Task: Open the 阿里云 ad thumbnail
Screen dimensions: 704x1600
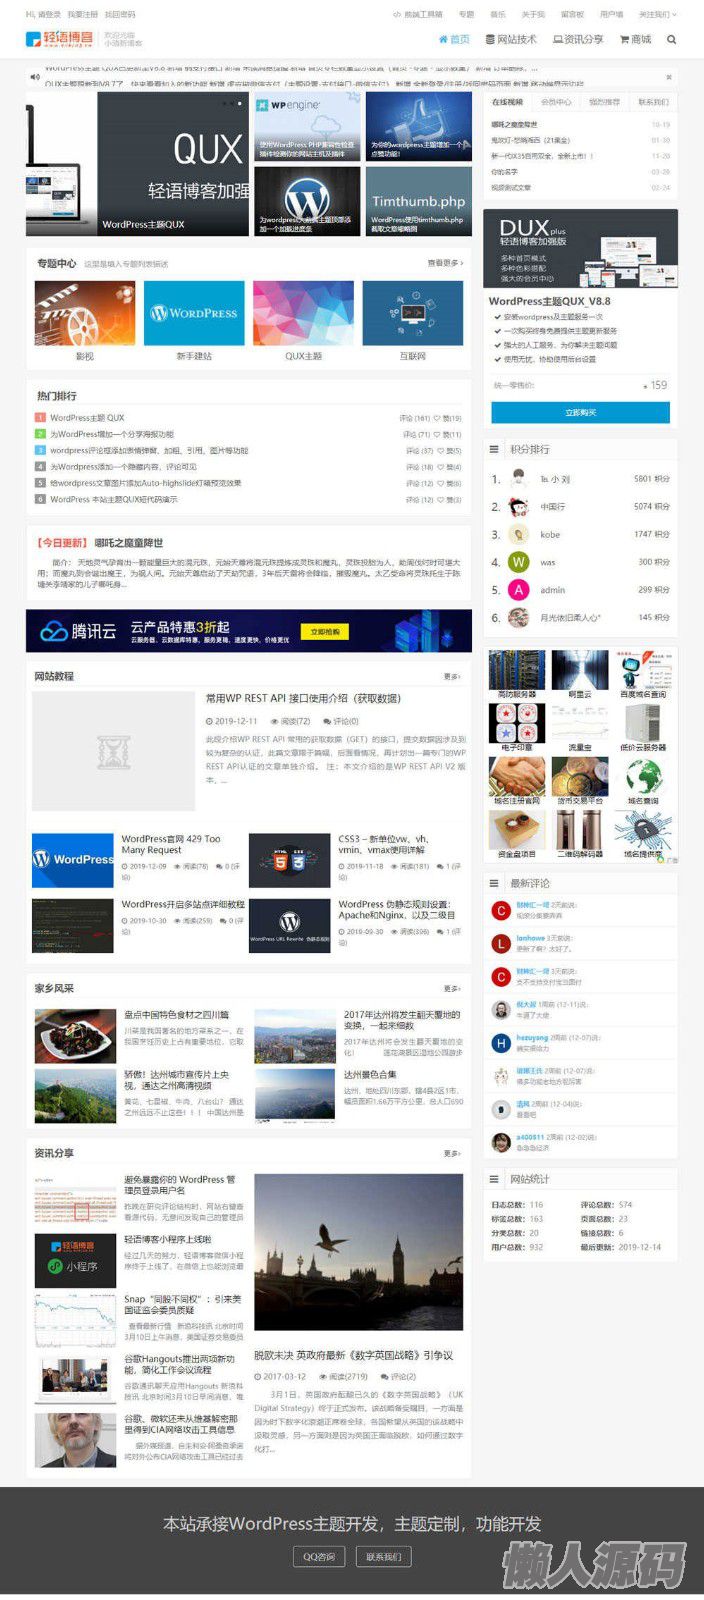Action: [x=580, y=669]
